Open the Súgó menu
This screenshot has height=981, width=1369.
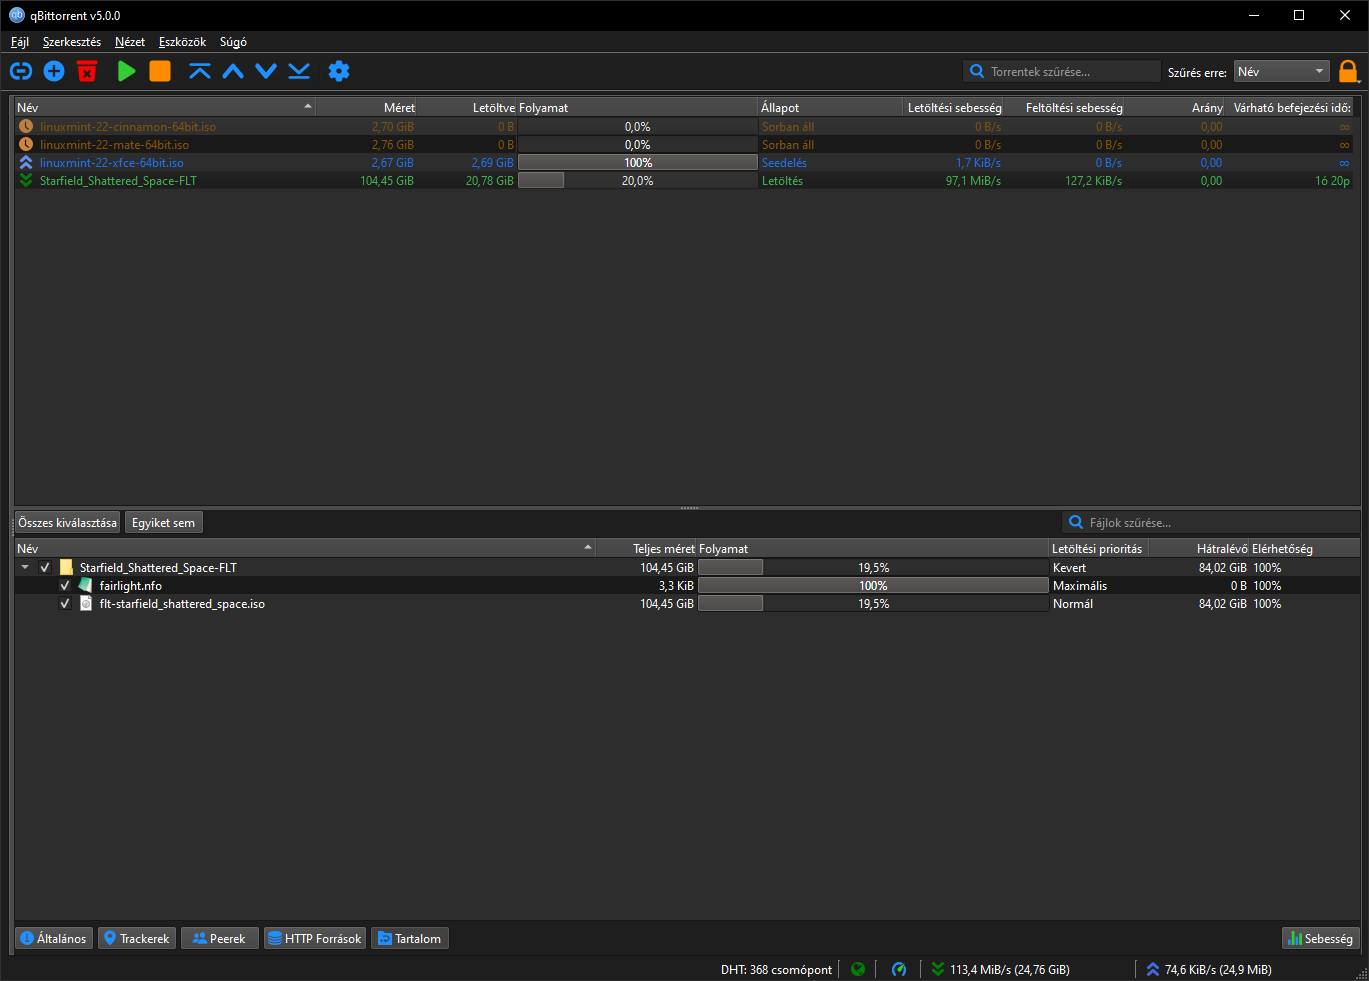coord(233,42)
